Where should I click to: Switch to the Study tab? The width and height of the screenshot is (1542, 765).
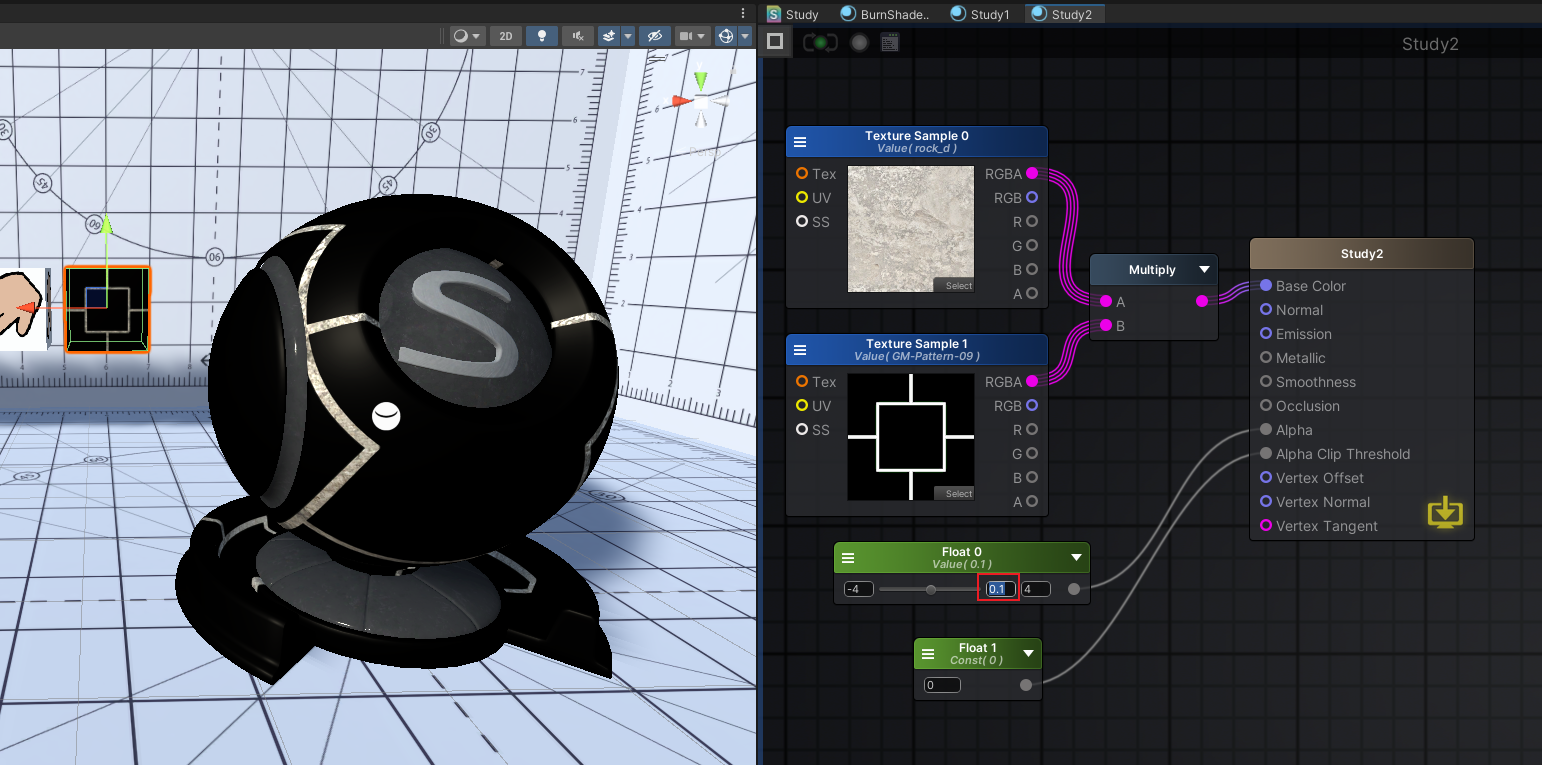pos(794,14)
